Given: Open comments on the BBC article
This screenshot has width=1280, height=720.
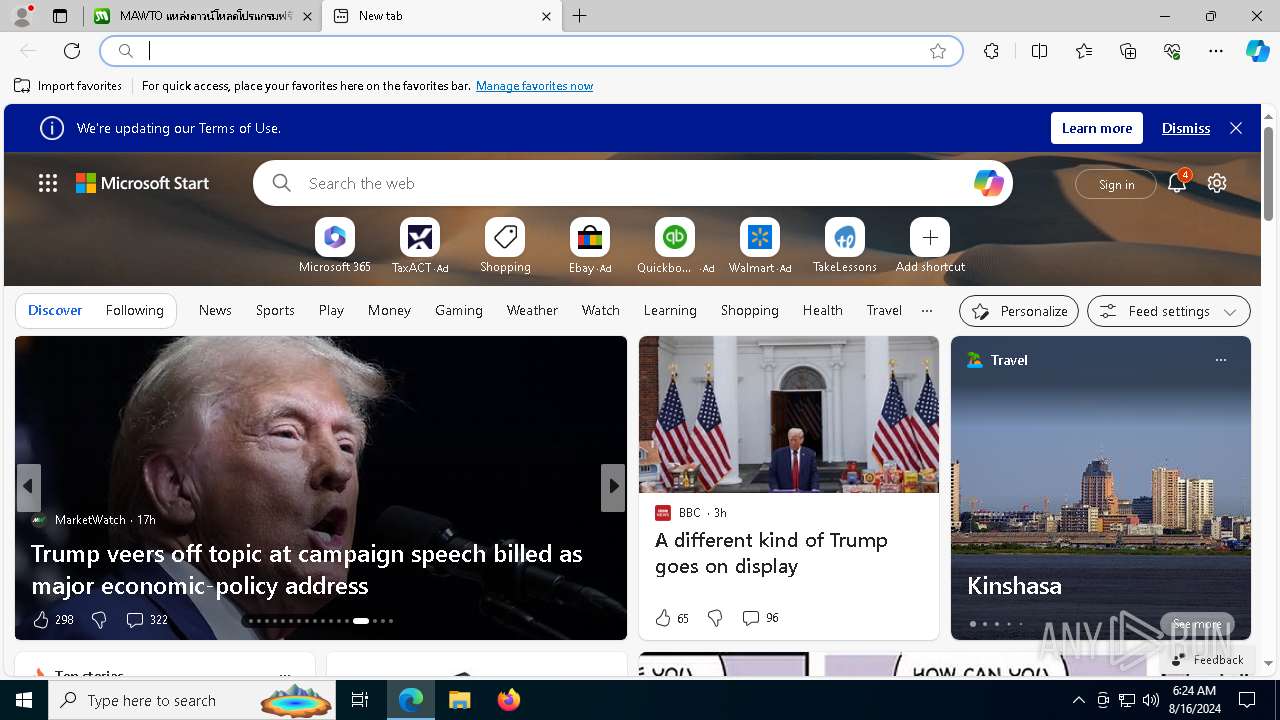Looking at the screenshot, I should (760, 618).
